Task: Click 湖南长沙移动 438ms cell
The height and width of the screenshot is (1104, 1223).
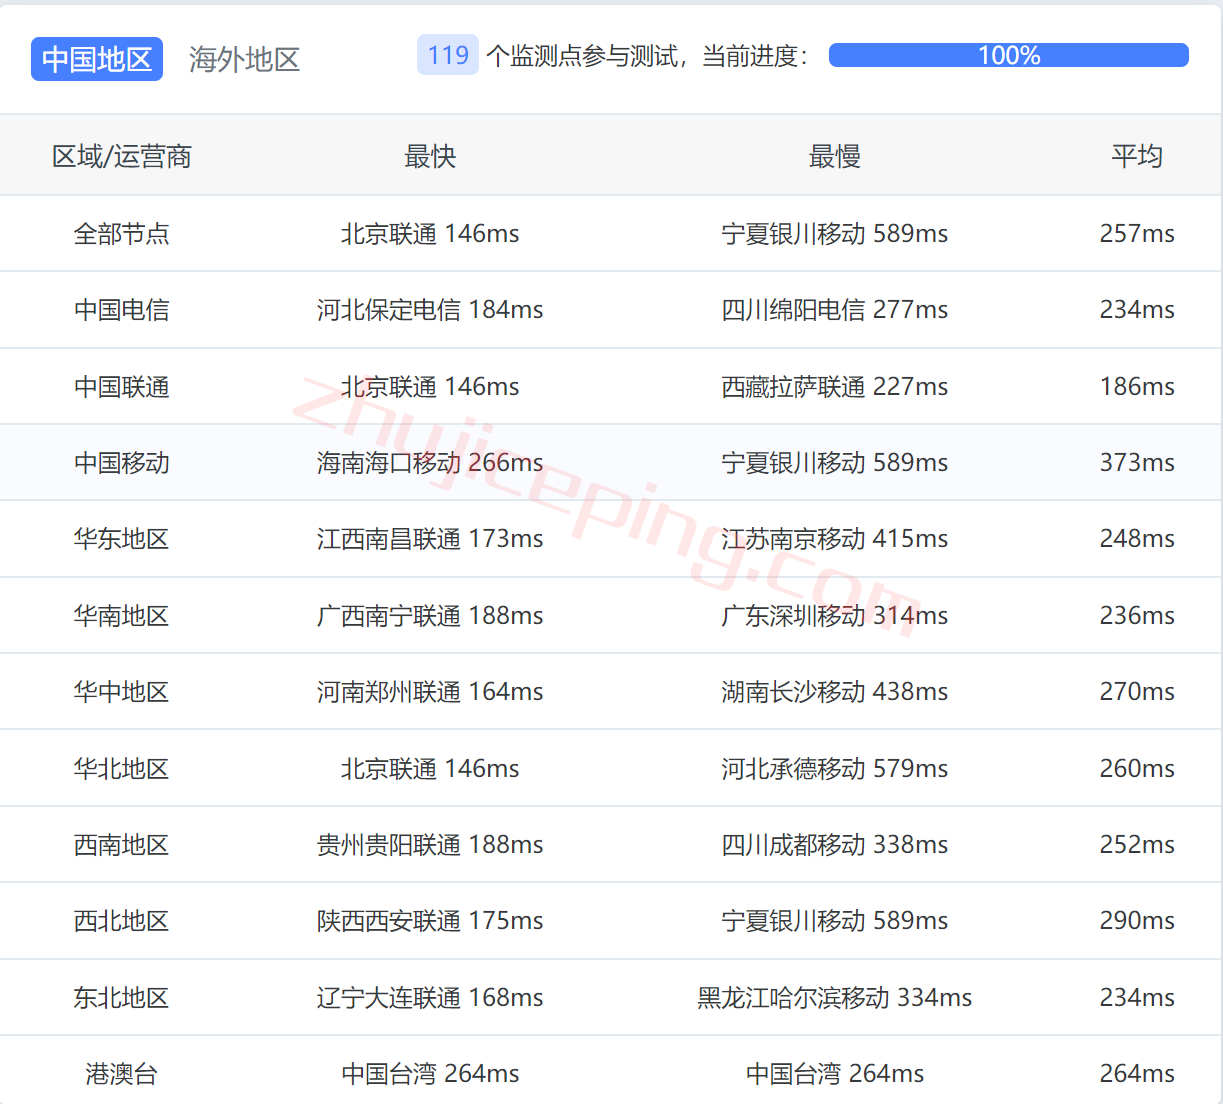Action: [835, 691]
